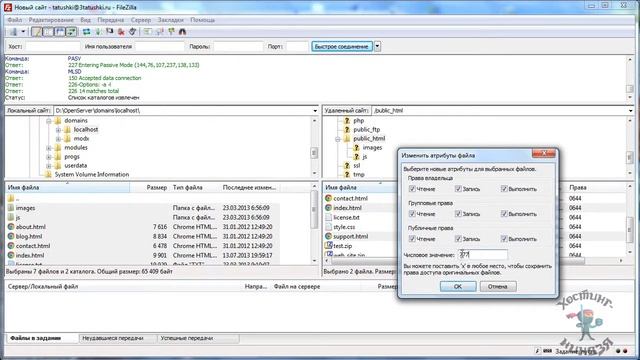Focus the Пароль input field
The image size is (640, 360).
(238, 47)
